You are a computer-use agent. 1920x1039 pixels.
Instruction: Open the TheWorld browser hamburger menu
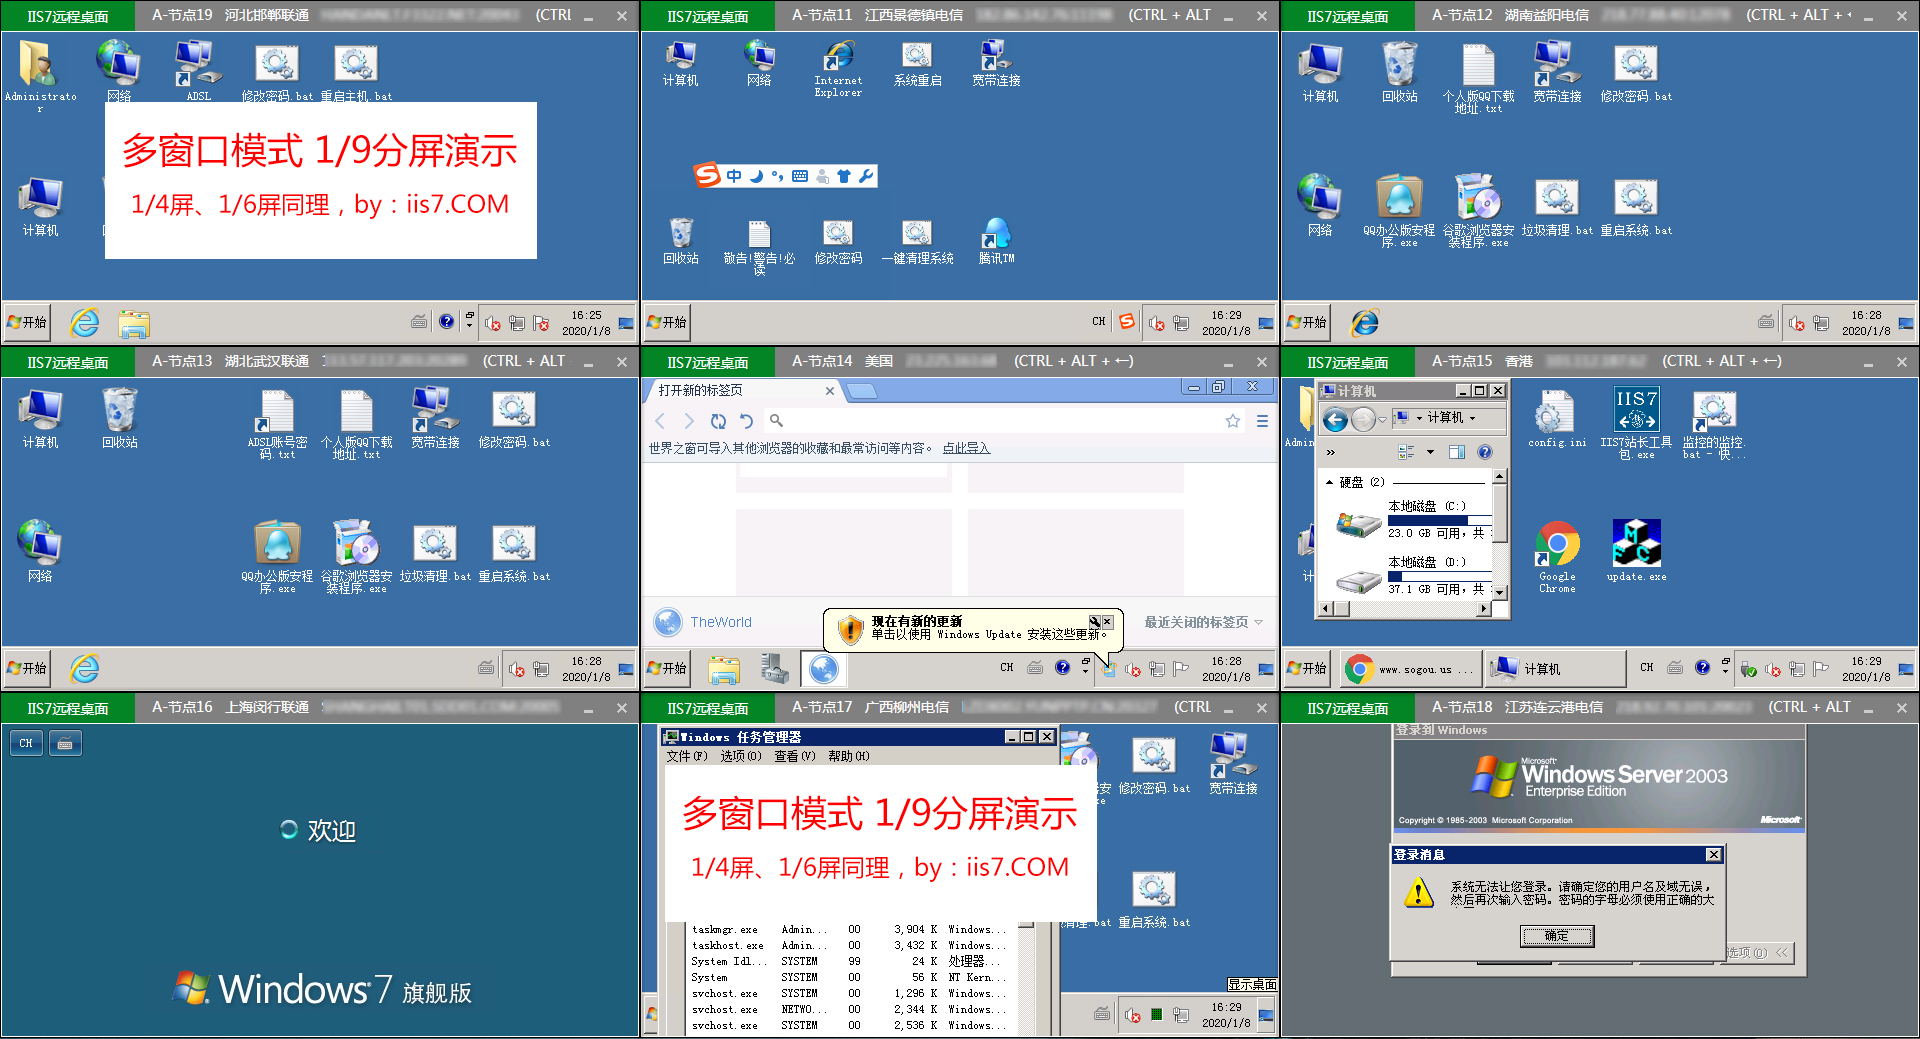click(x=1262, y=421)
